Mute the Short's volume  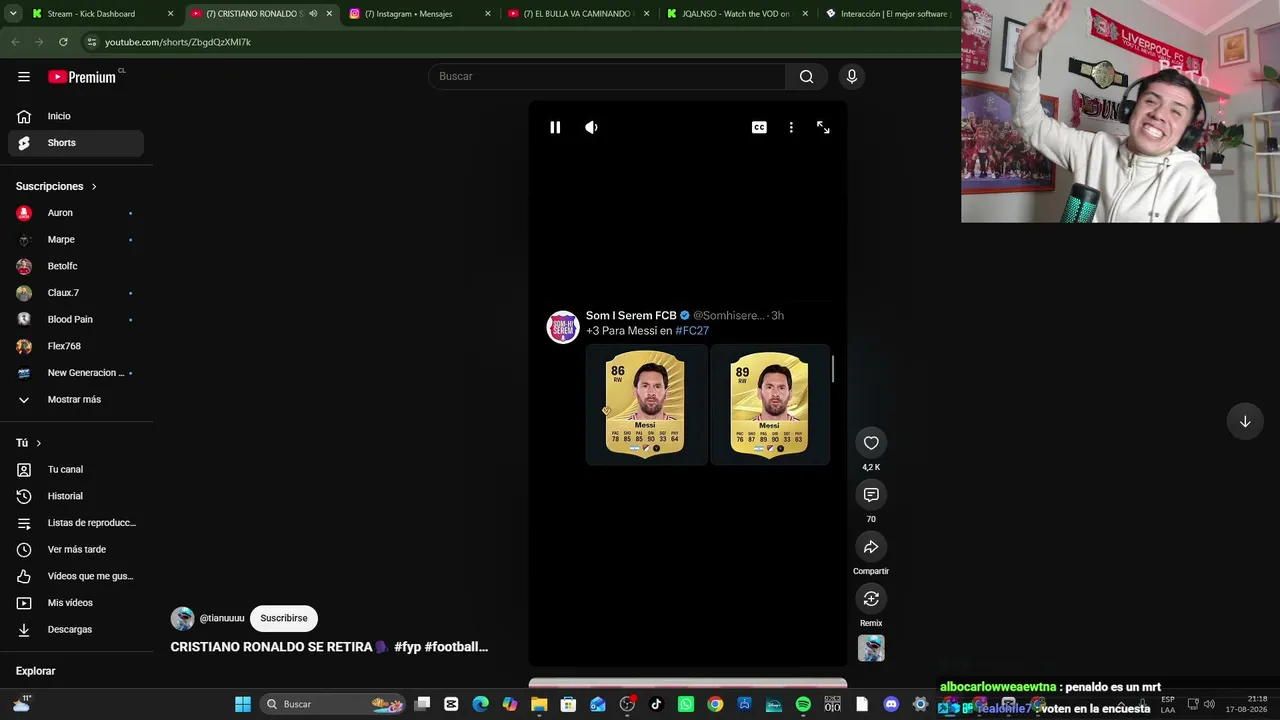tap(591, 127)
